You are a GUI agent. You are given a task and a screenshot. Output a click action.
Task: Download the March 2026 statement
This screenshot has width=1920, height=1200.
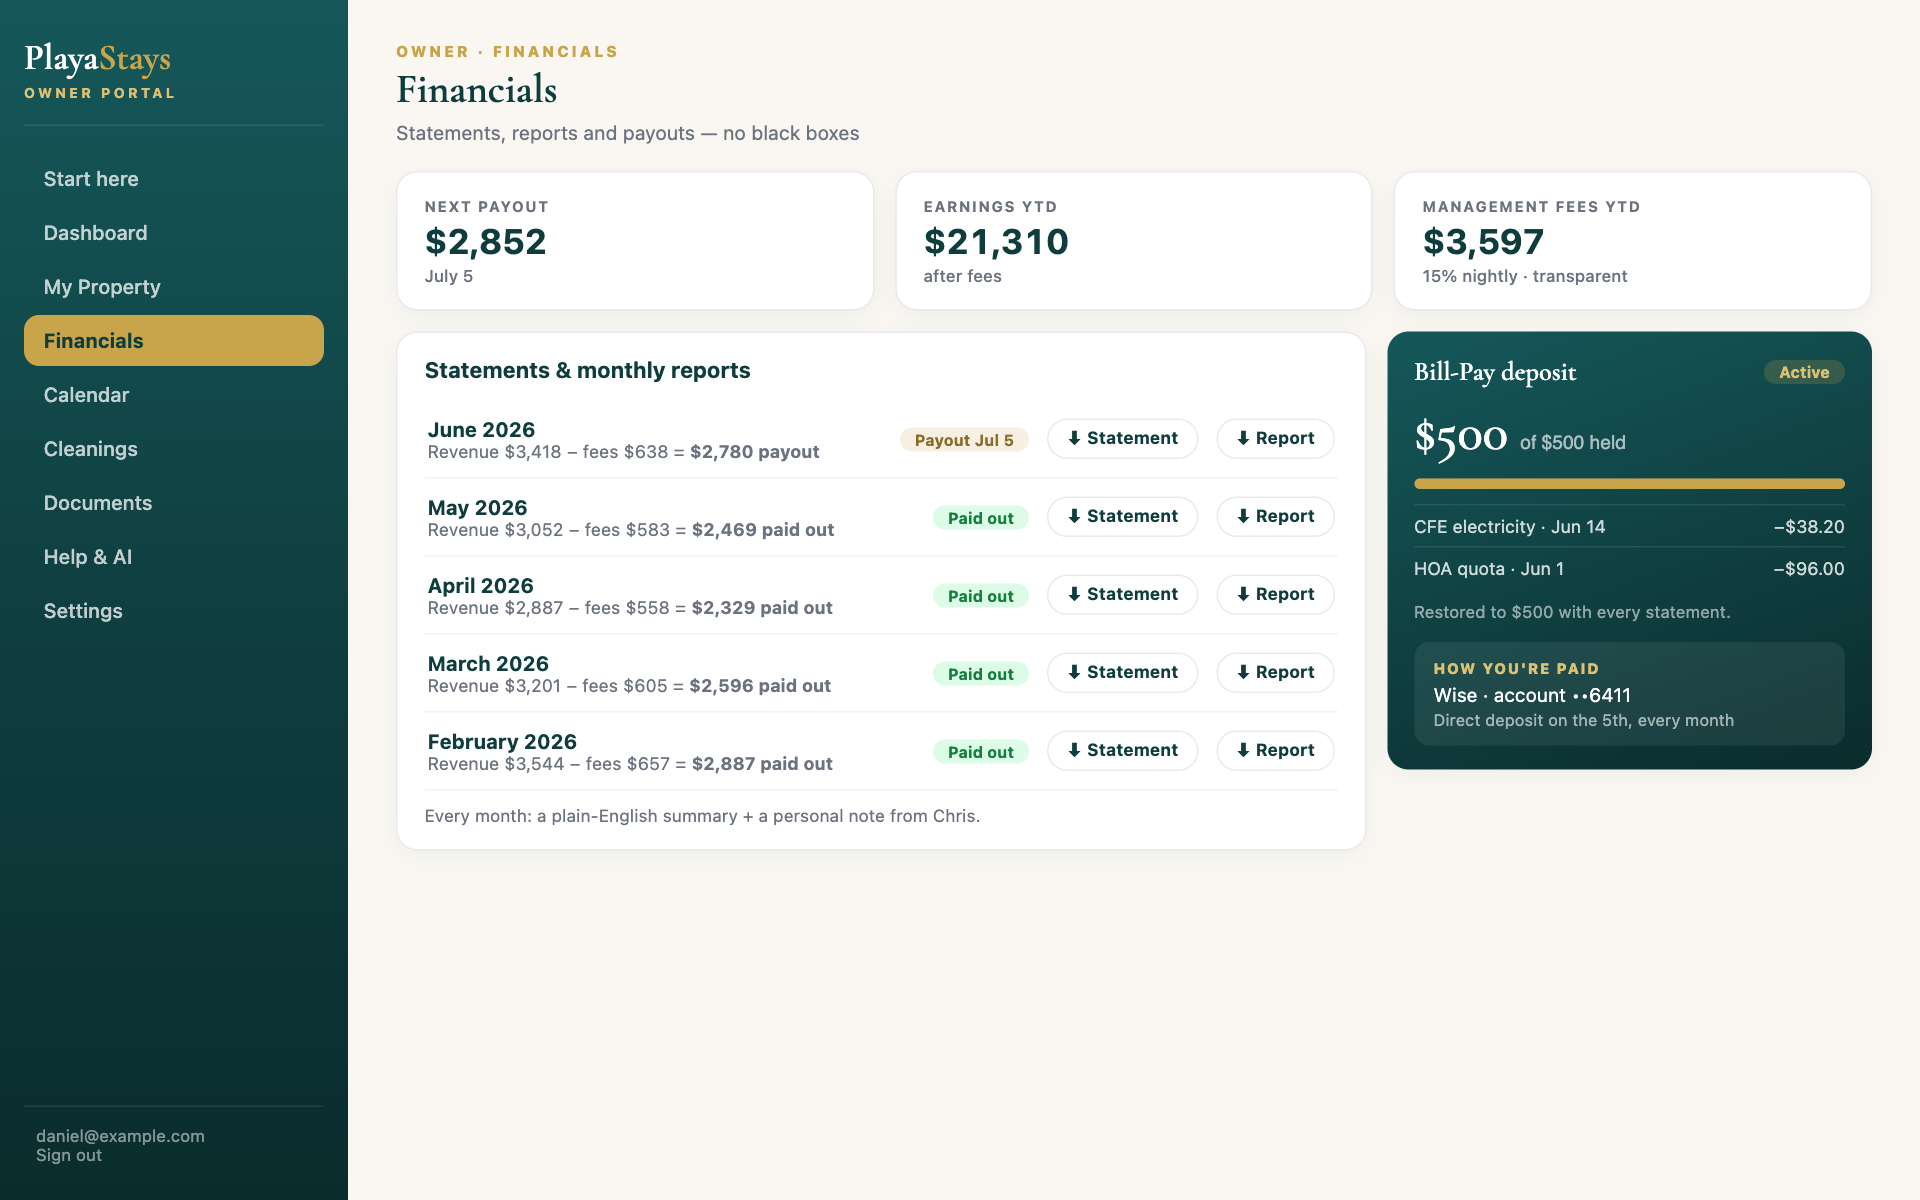[x=1122, y=672]
